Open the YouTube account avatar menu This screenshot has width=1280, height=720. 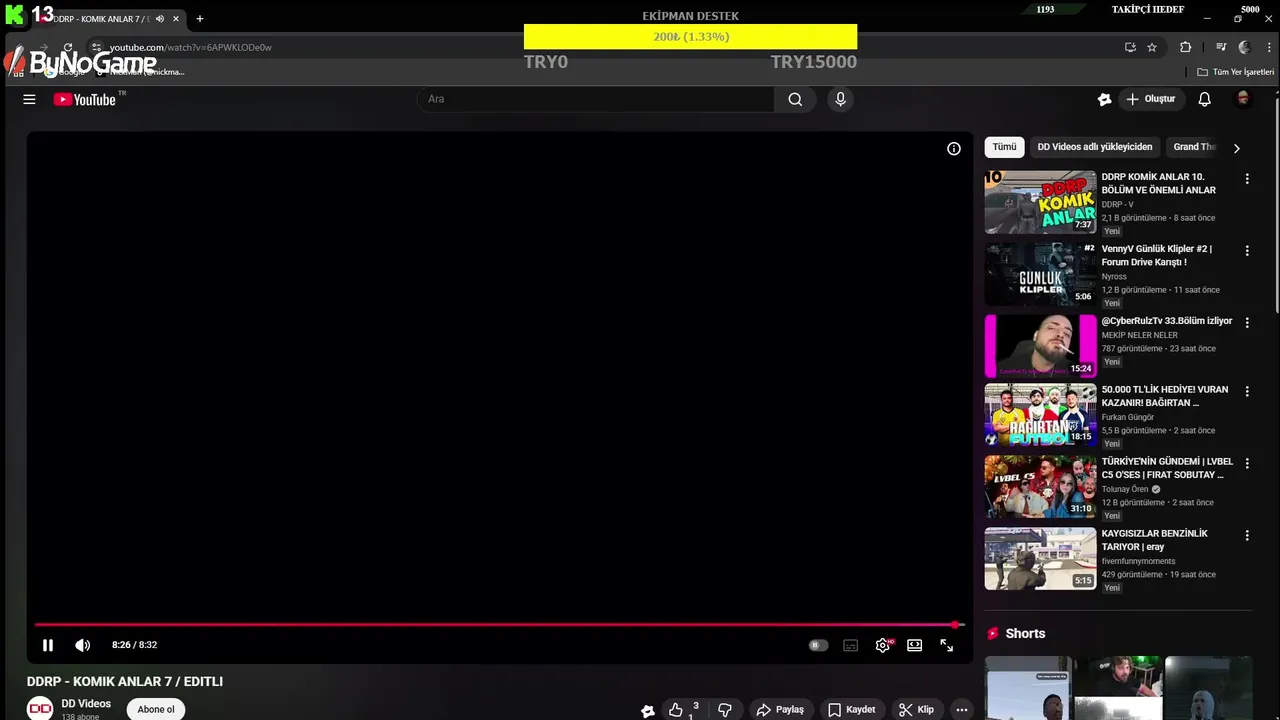(x=1243, y=98)
